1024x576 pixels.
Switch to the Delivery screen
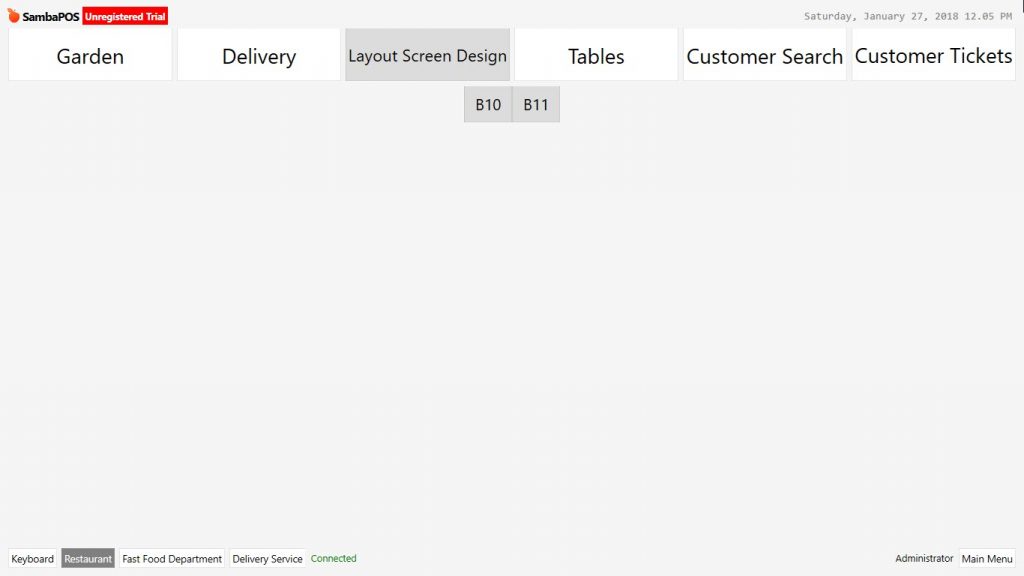(x=259, y=55)
